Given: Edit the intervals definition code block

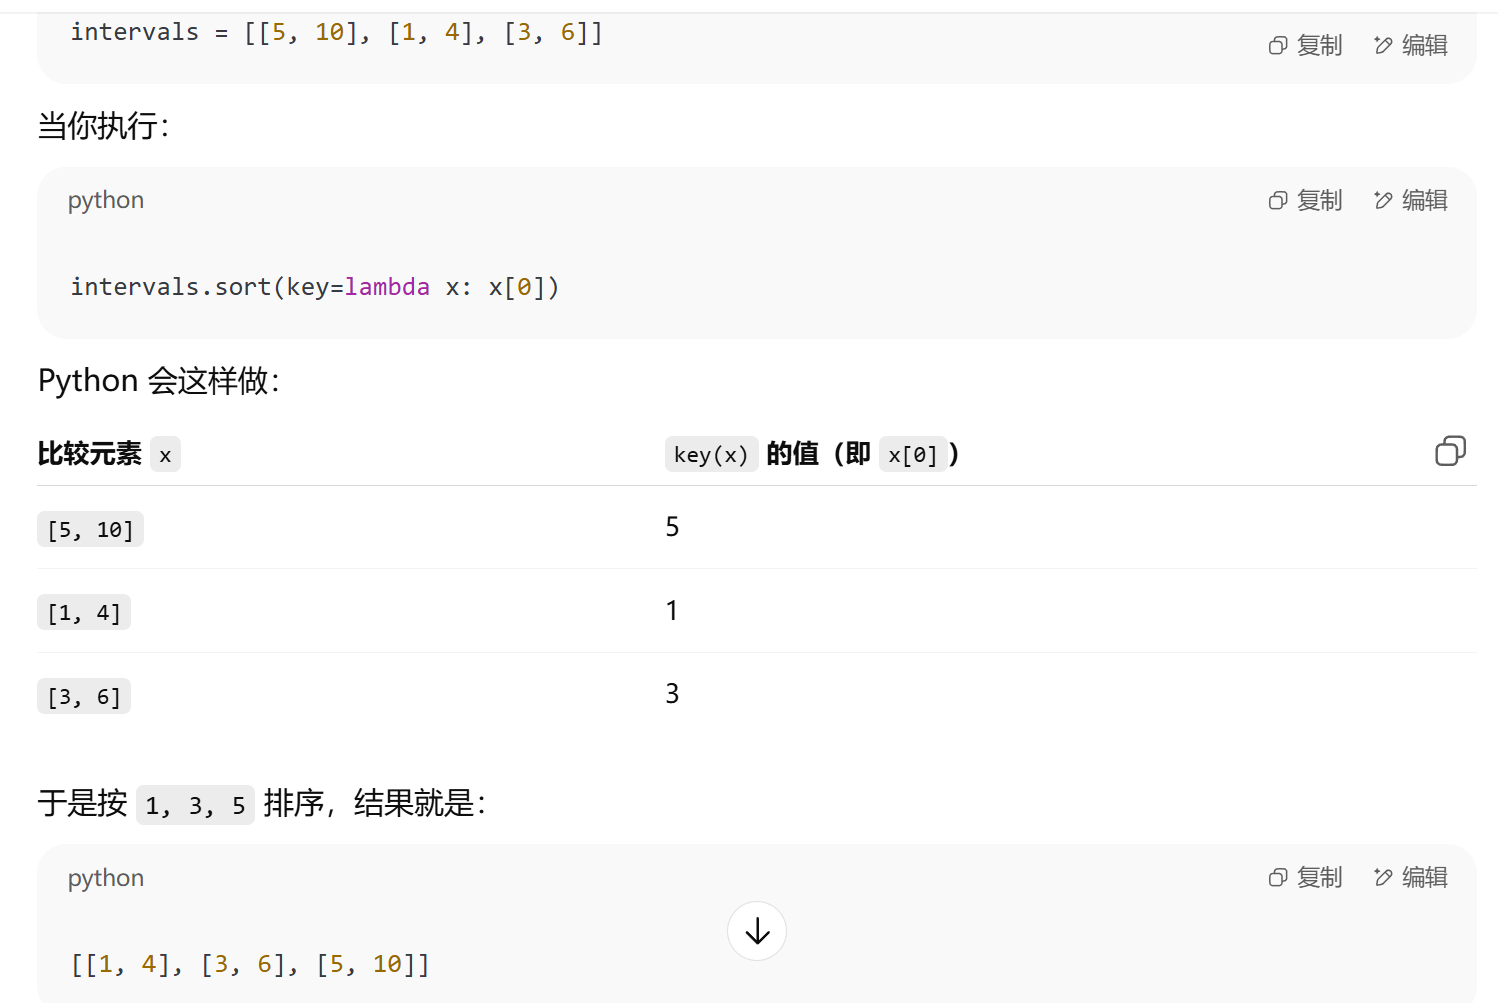Looking at the screenshot, I should (1411, 45).
